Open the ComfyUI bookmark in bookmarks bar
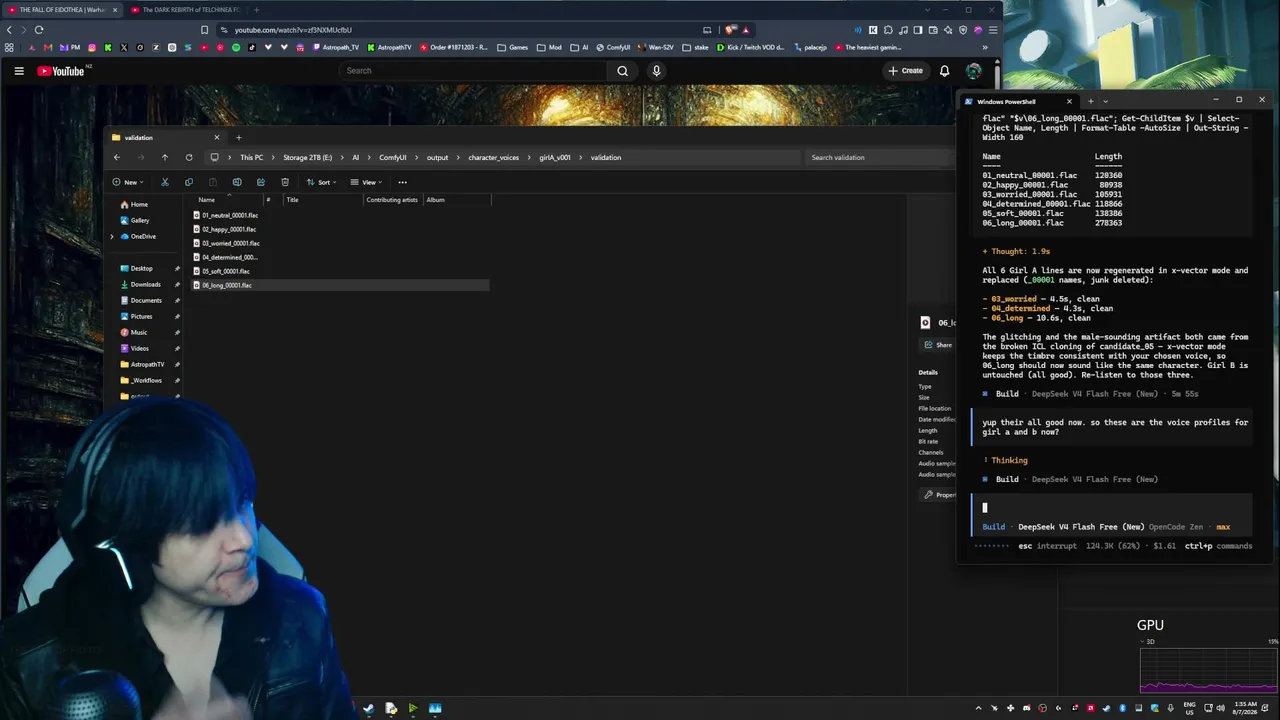The width and height of the screenshot is (1280, 720). (x=612, y=47)
